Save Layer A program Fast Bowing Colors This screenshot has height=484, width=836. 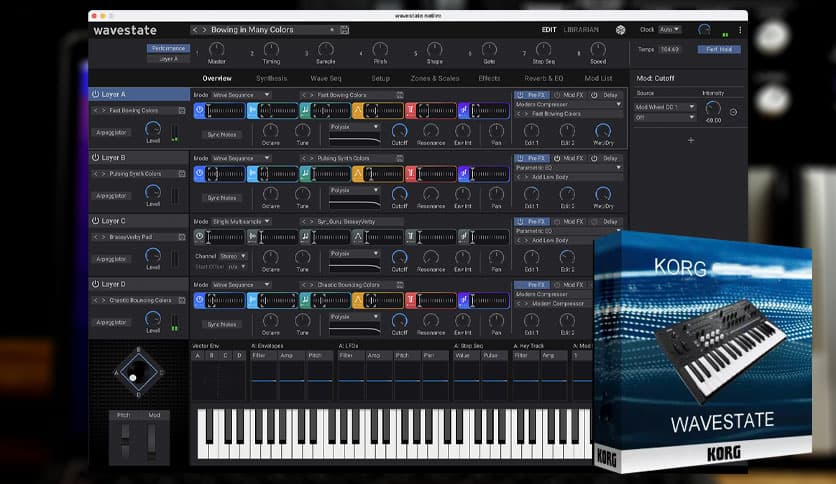pos(182,110)
